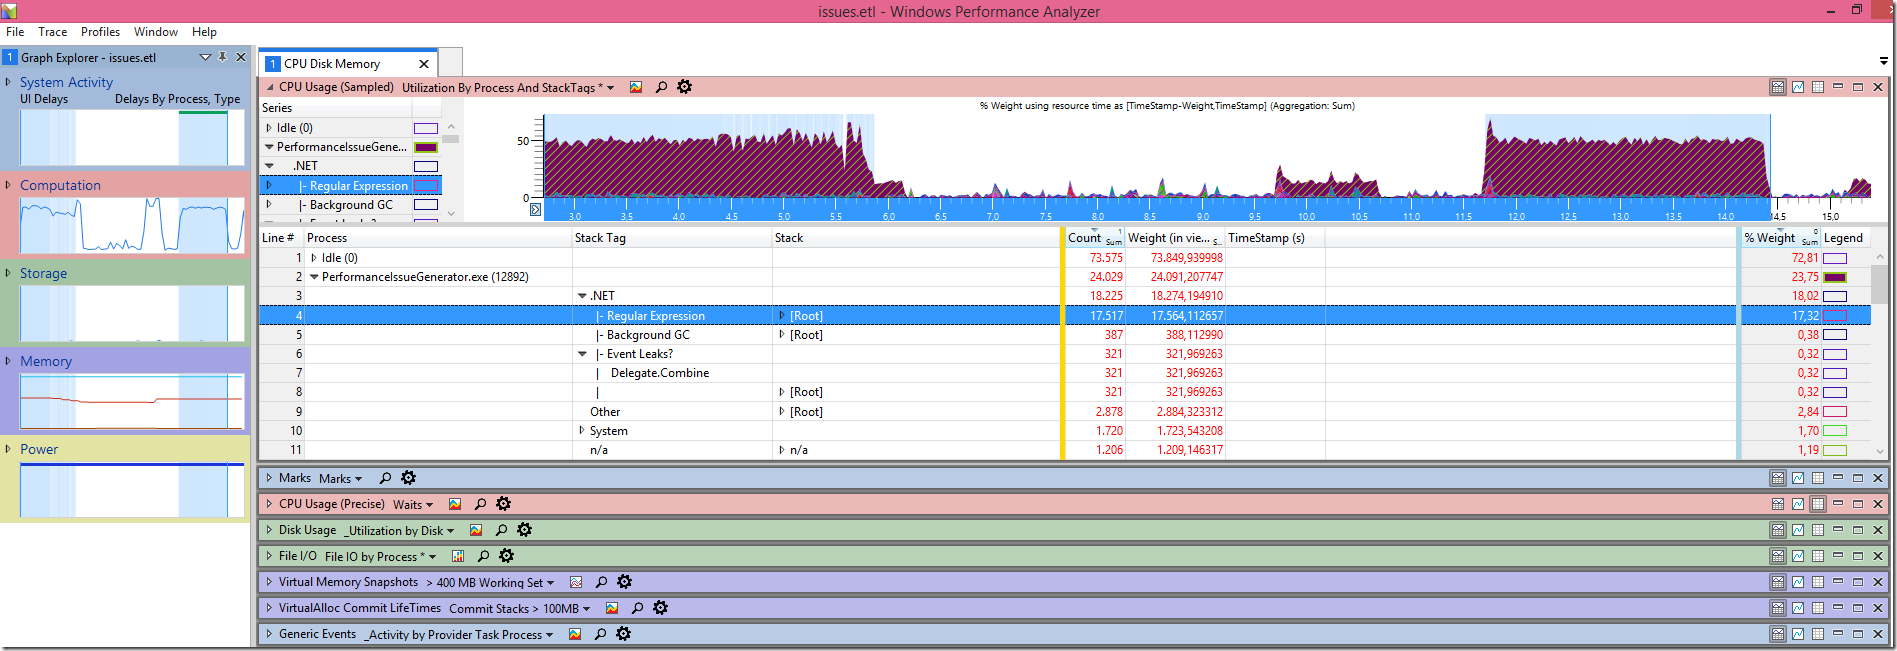Open the search tool in Disk Usage
Viewport: 1897px width, 651px height.
click(501, 530)
